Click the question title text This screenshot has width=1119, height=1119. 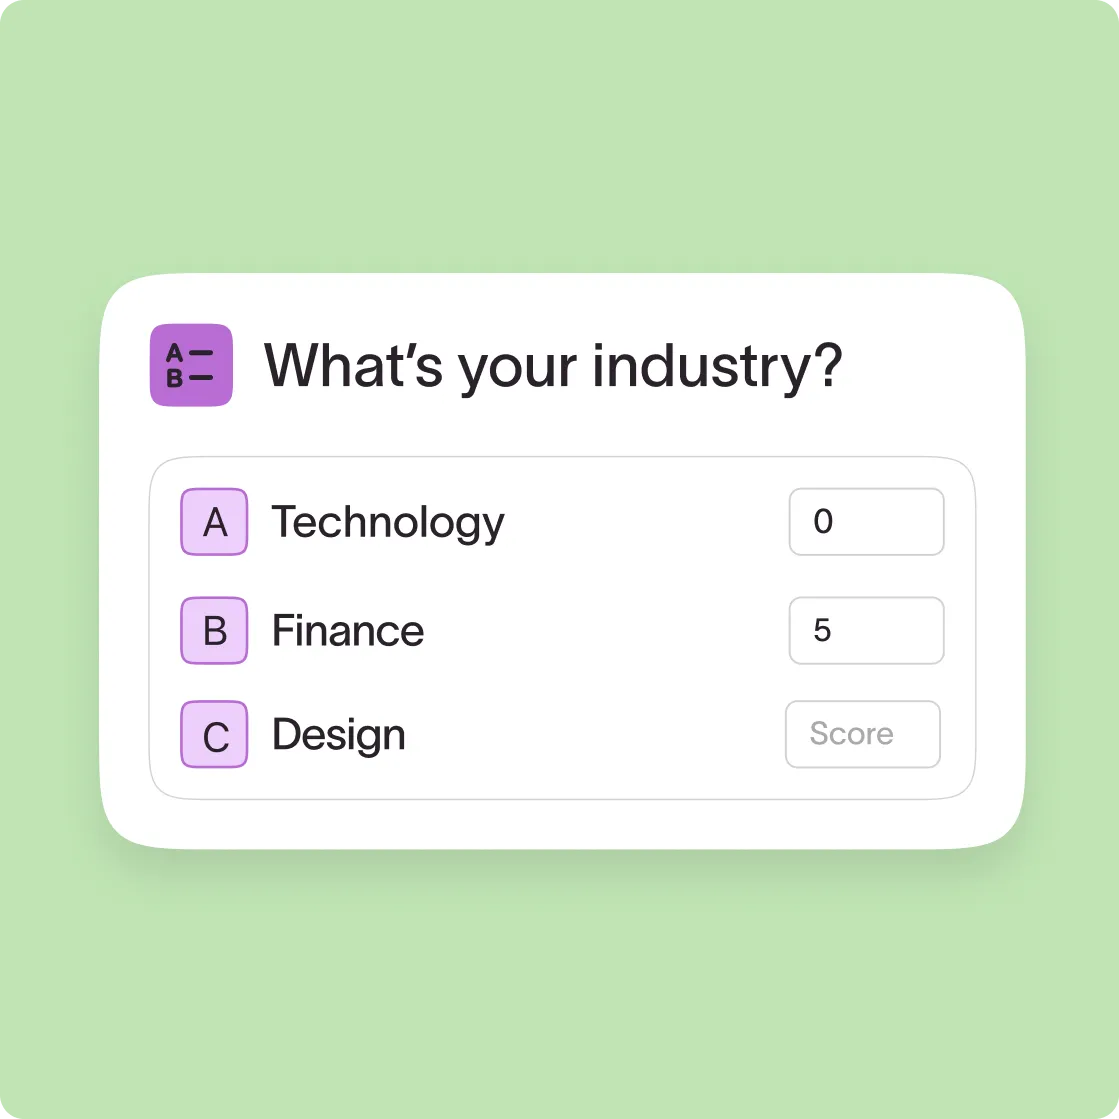coord(554,366)
